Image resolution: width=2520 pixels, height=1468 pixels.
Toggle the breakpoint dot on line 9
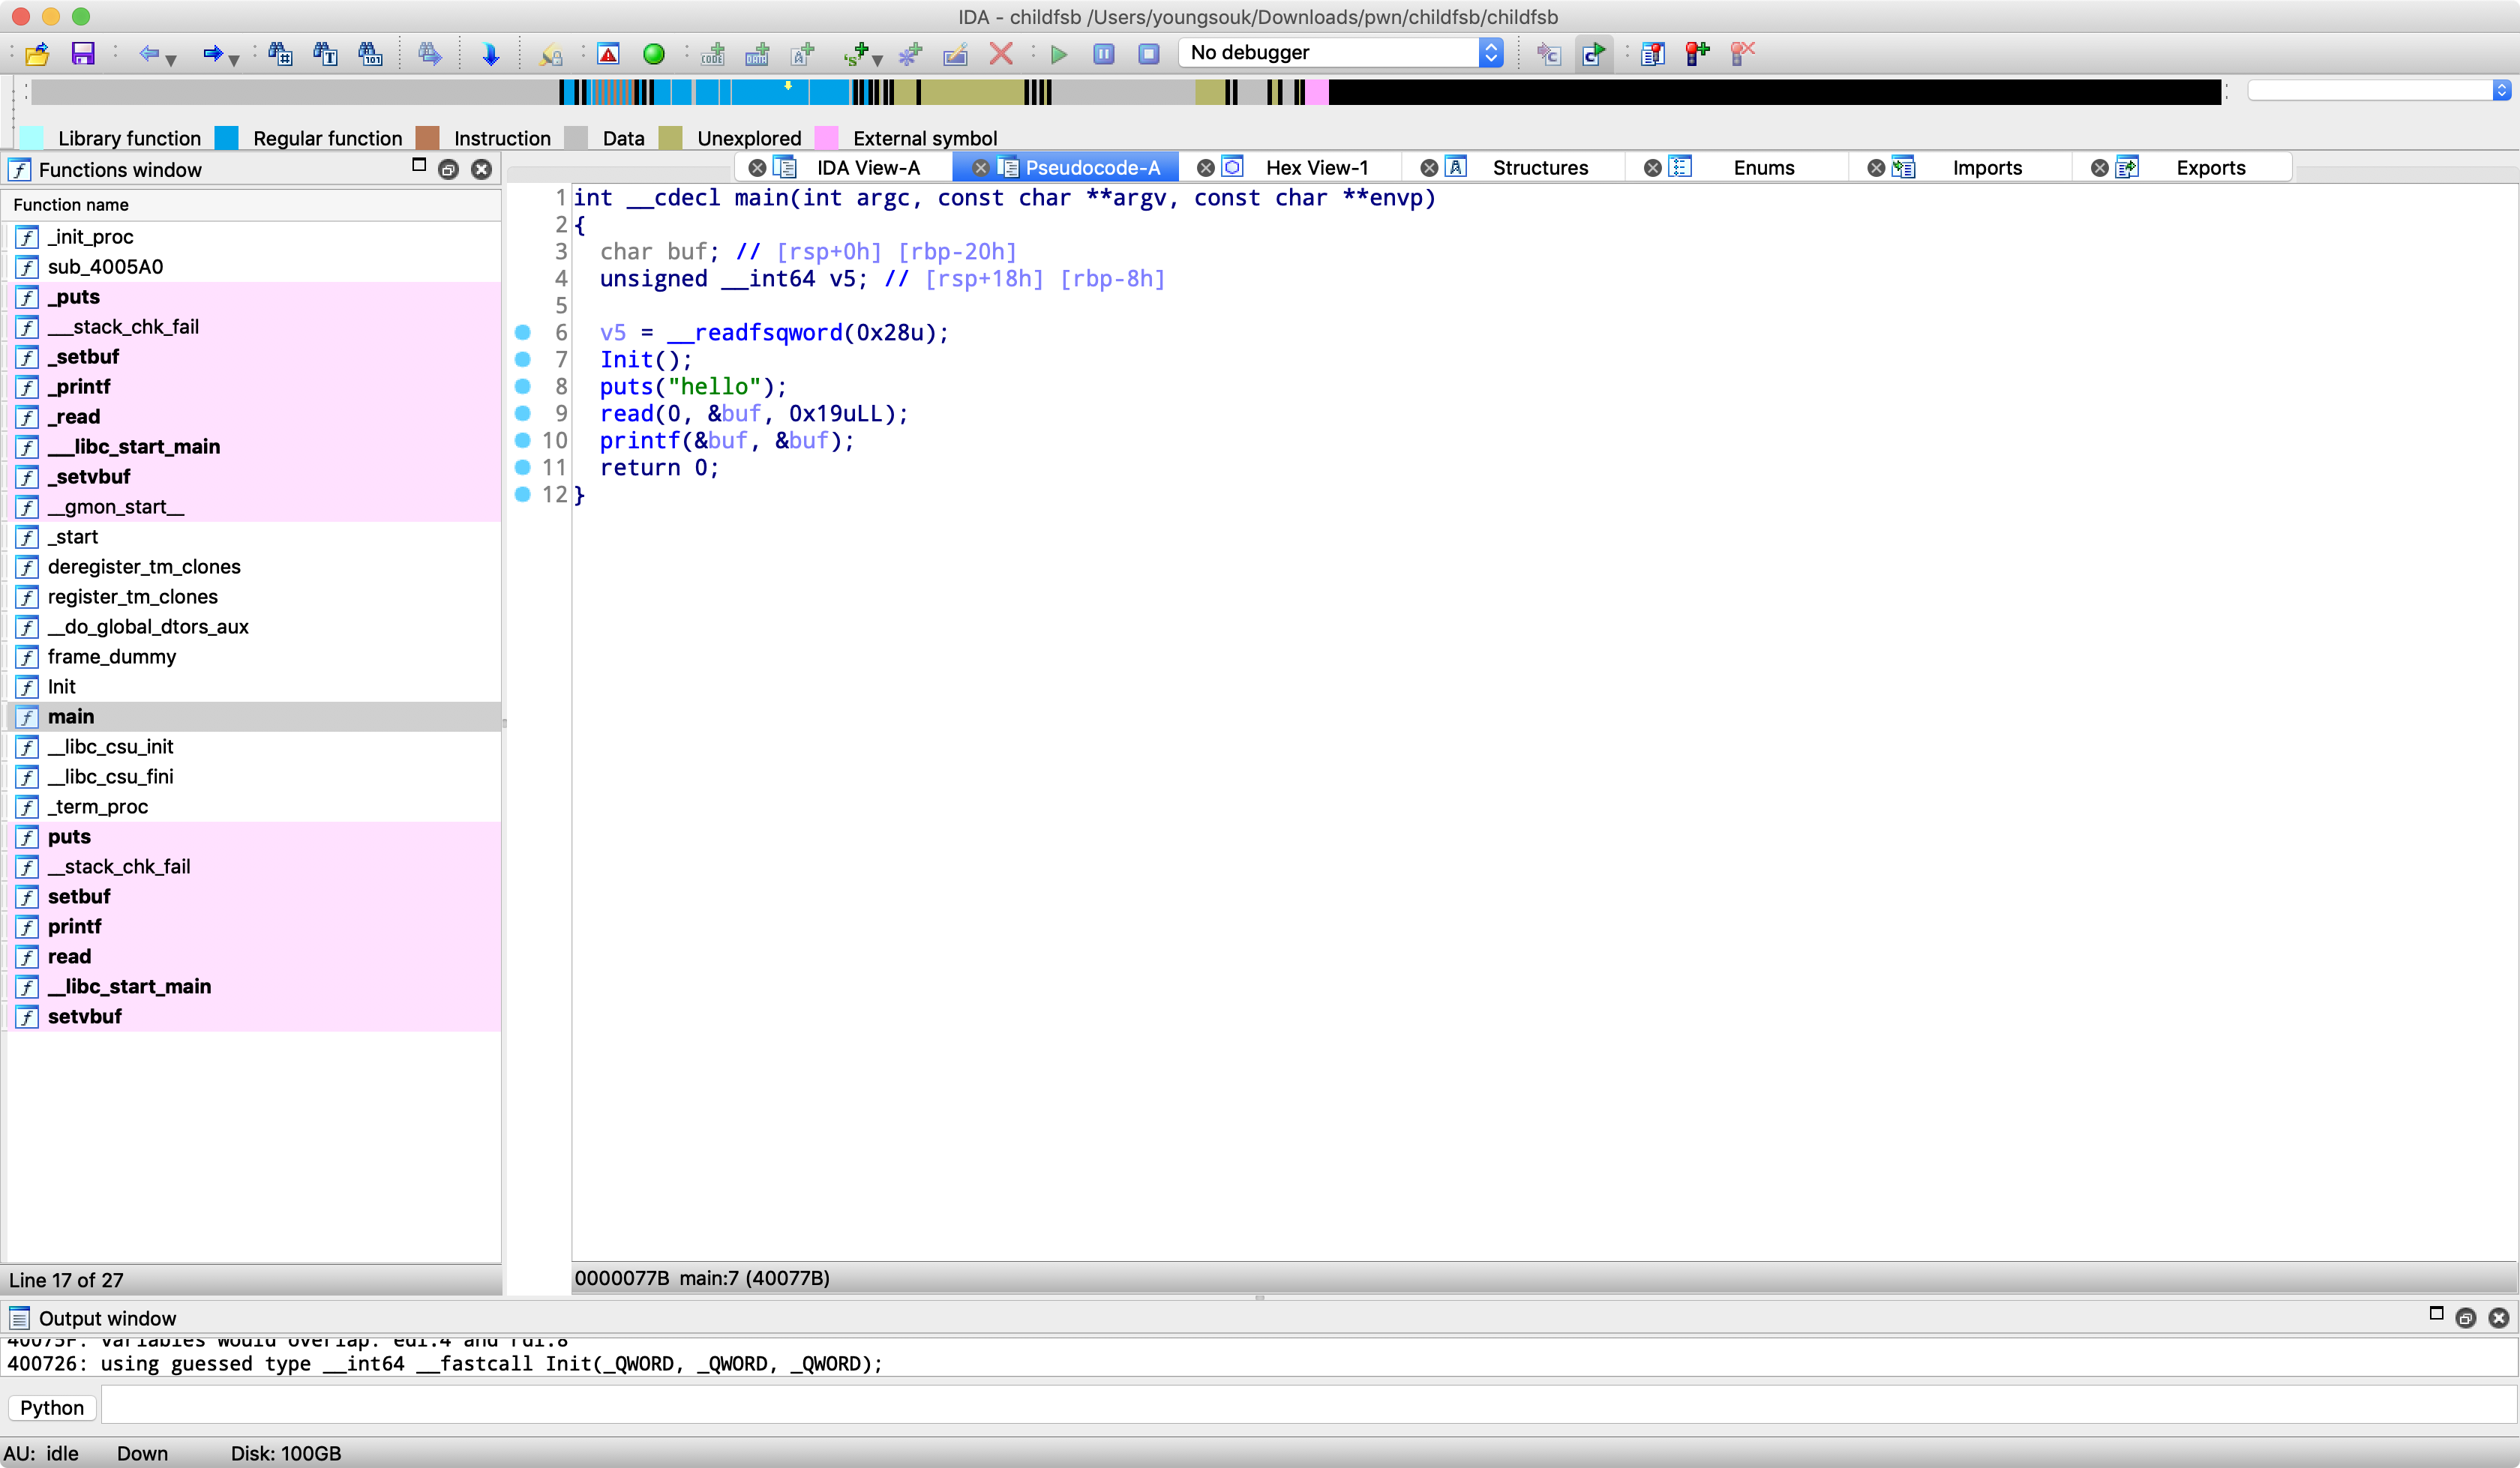522,413
